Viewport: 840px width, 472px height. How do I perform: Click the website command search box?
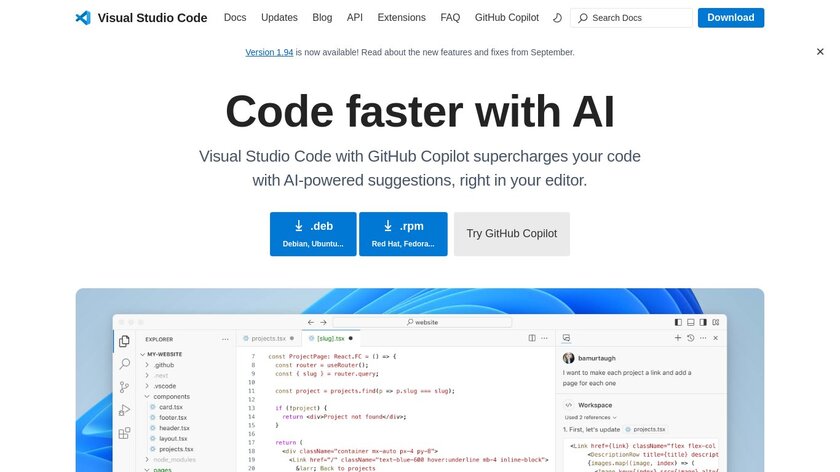click(x=422, y=322)
